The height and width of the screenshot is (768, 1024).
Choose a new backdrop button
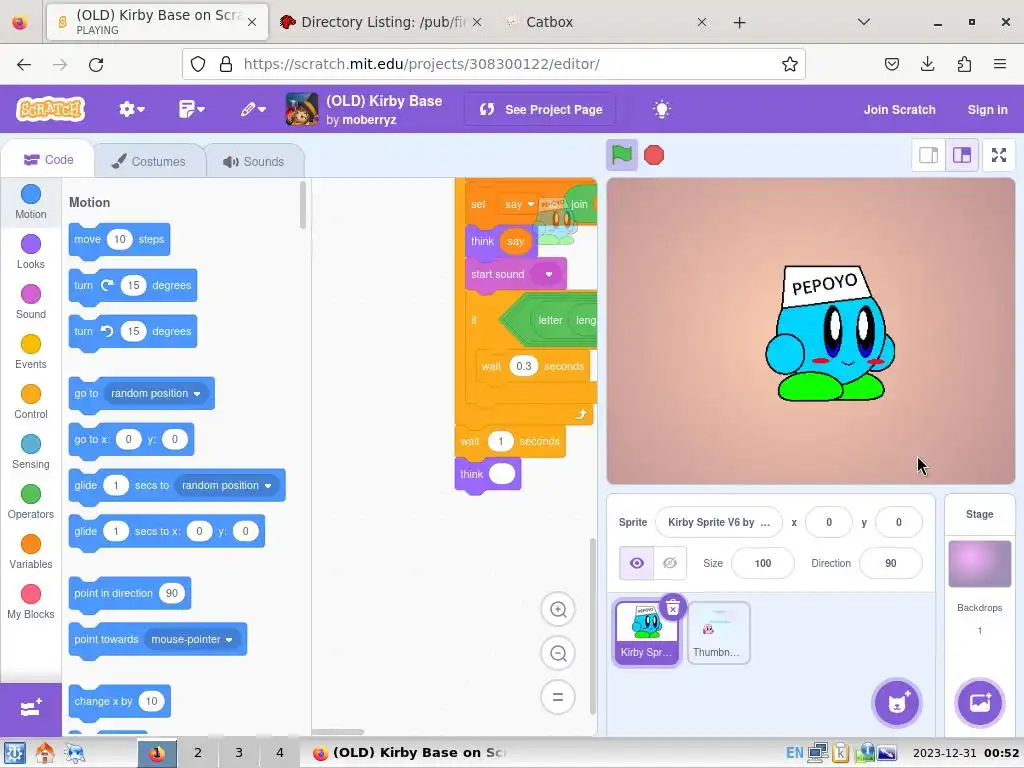[980, 703]
